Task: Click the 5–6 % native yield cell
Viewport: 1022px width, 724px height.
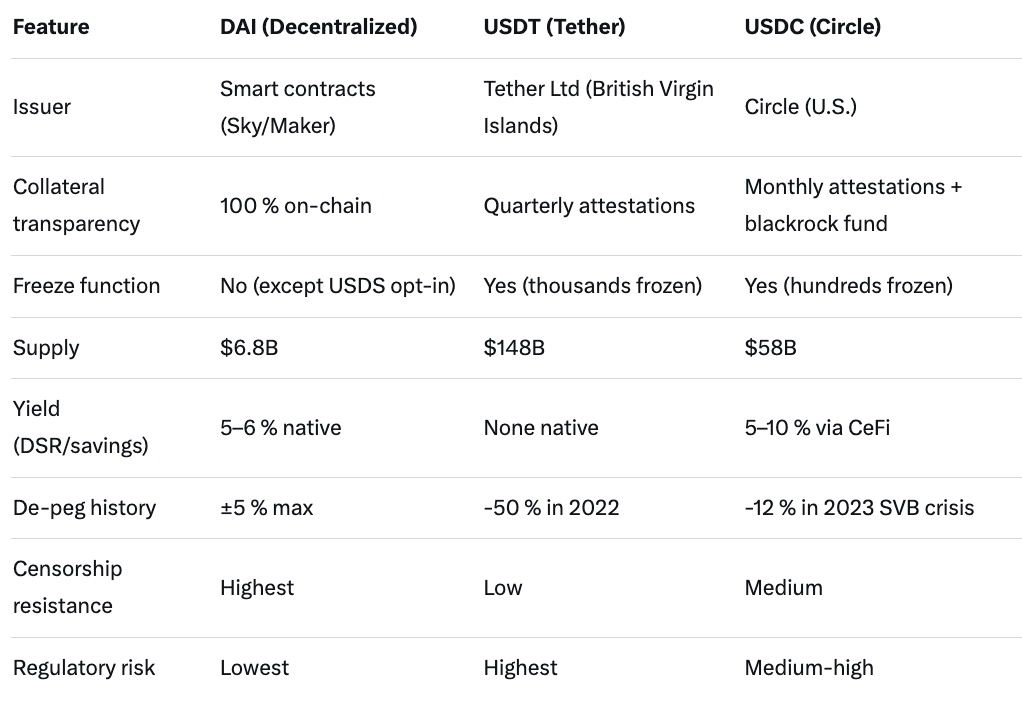Action: 280,428
